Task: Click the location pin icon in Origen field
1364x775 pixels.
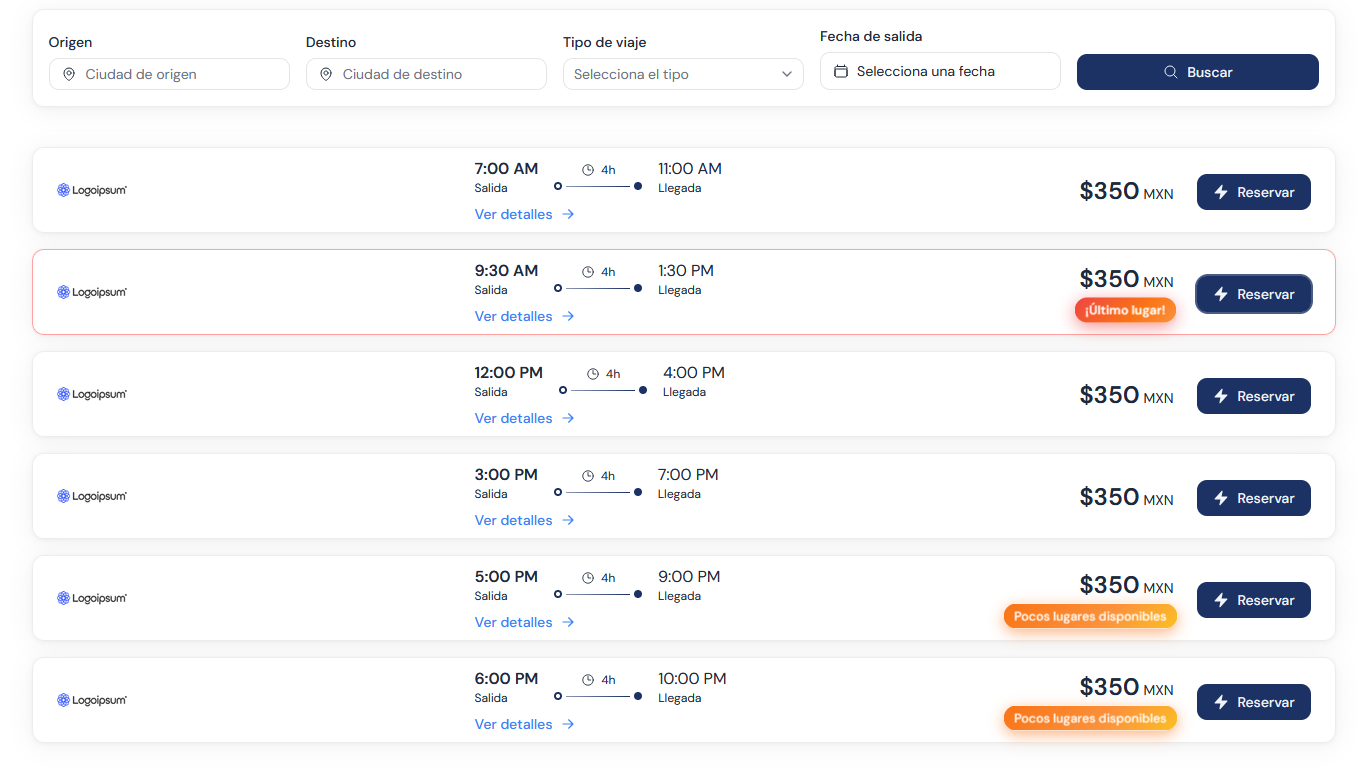Action: click(x=69, y=74)
